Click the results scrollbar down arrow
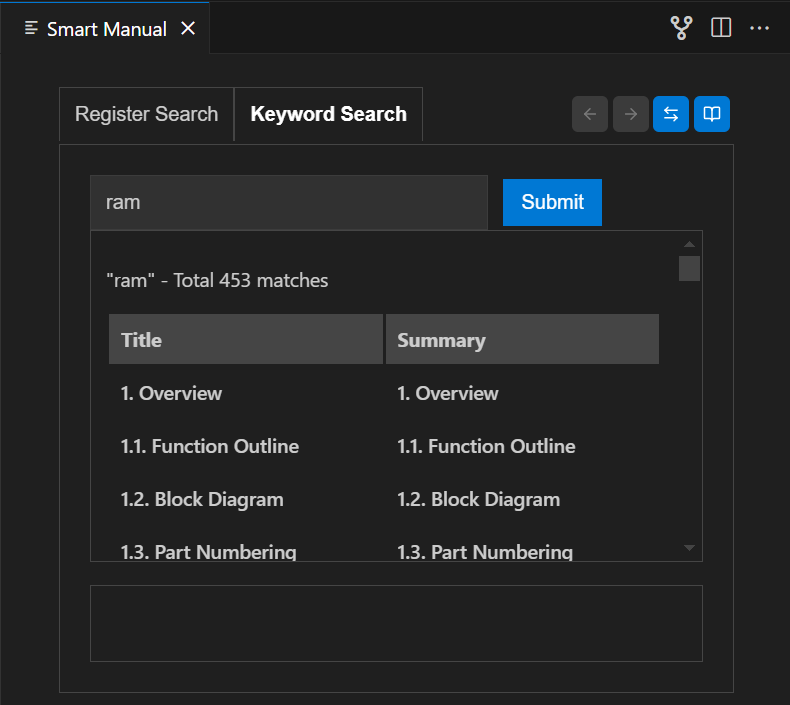The image size is (790, 705). (689, 548)
